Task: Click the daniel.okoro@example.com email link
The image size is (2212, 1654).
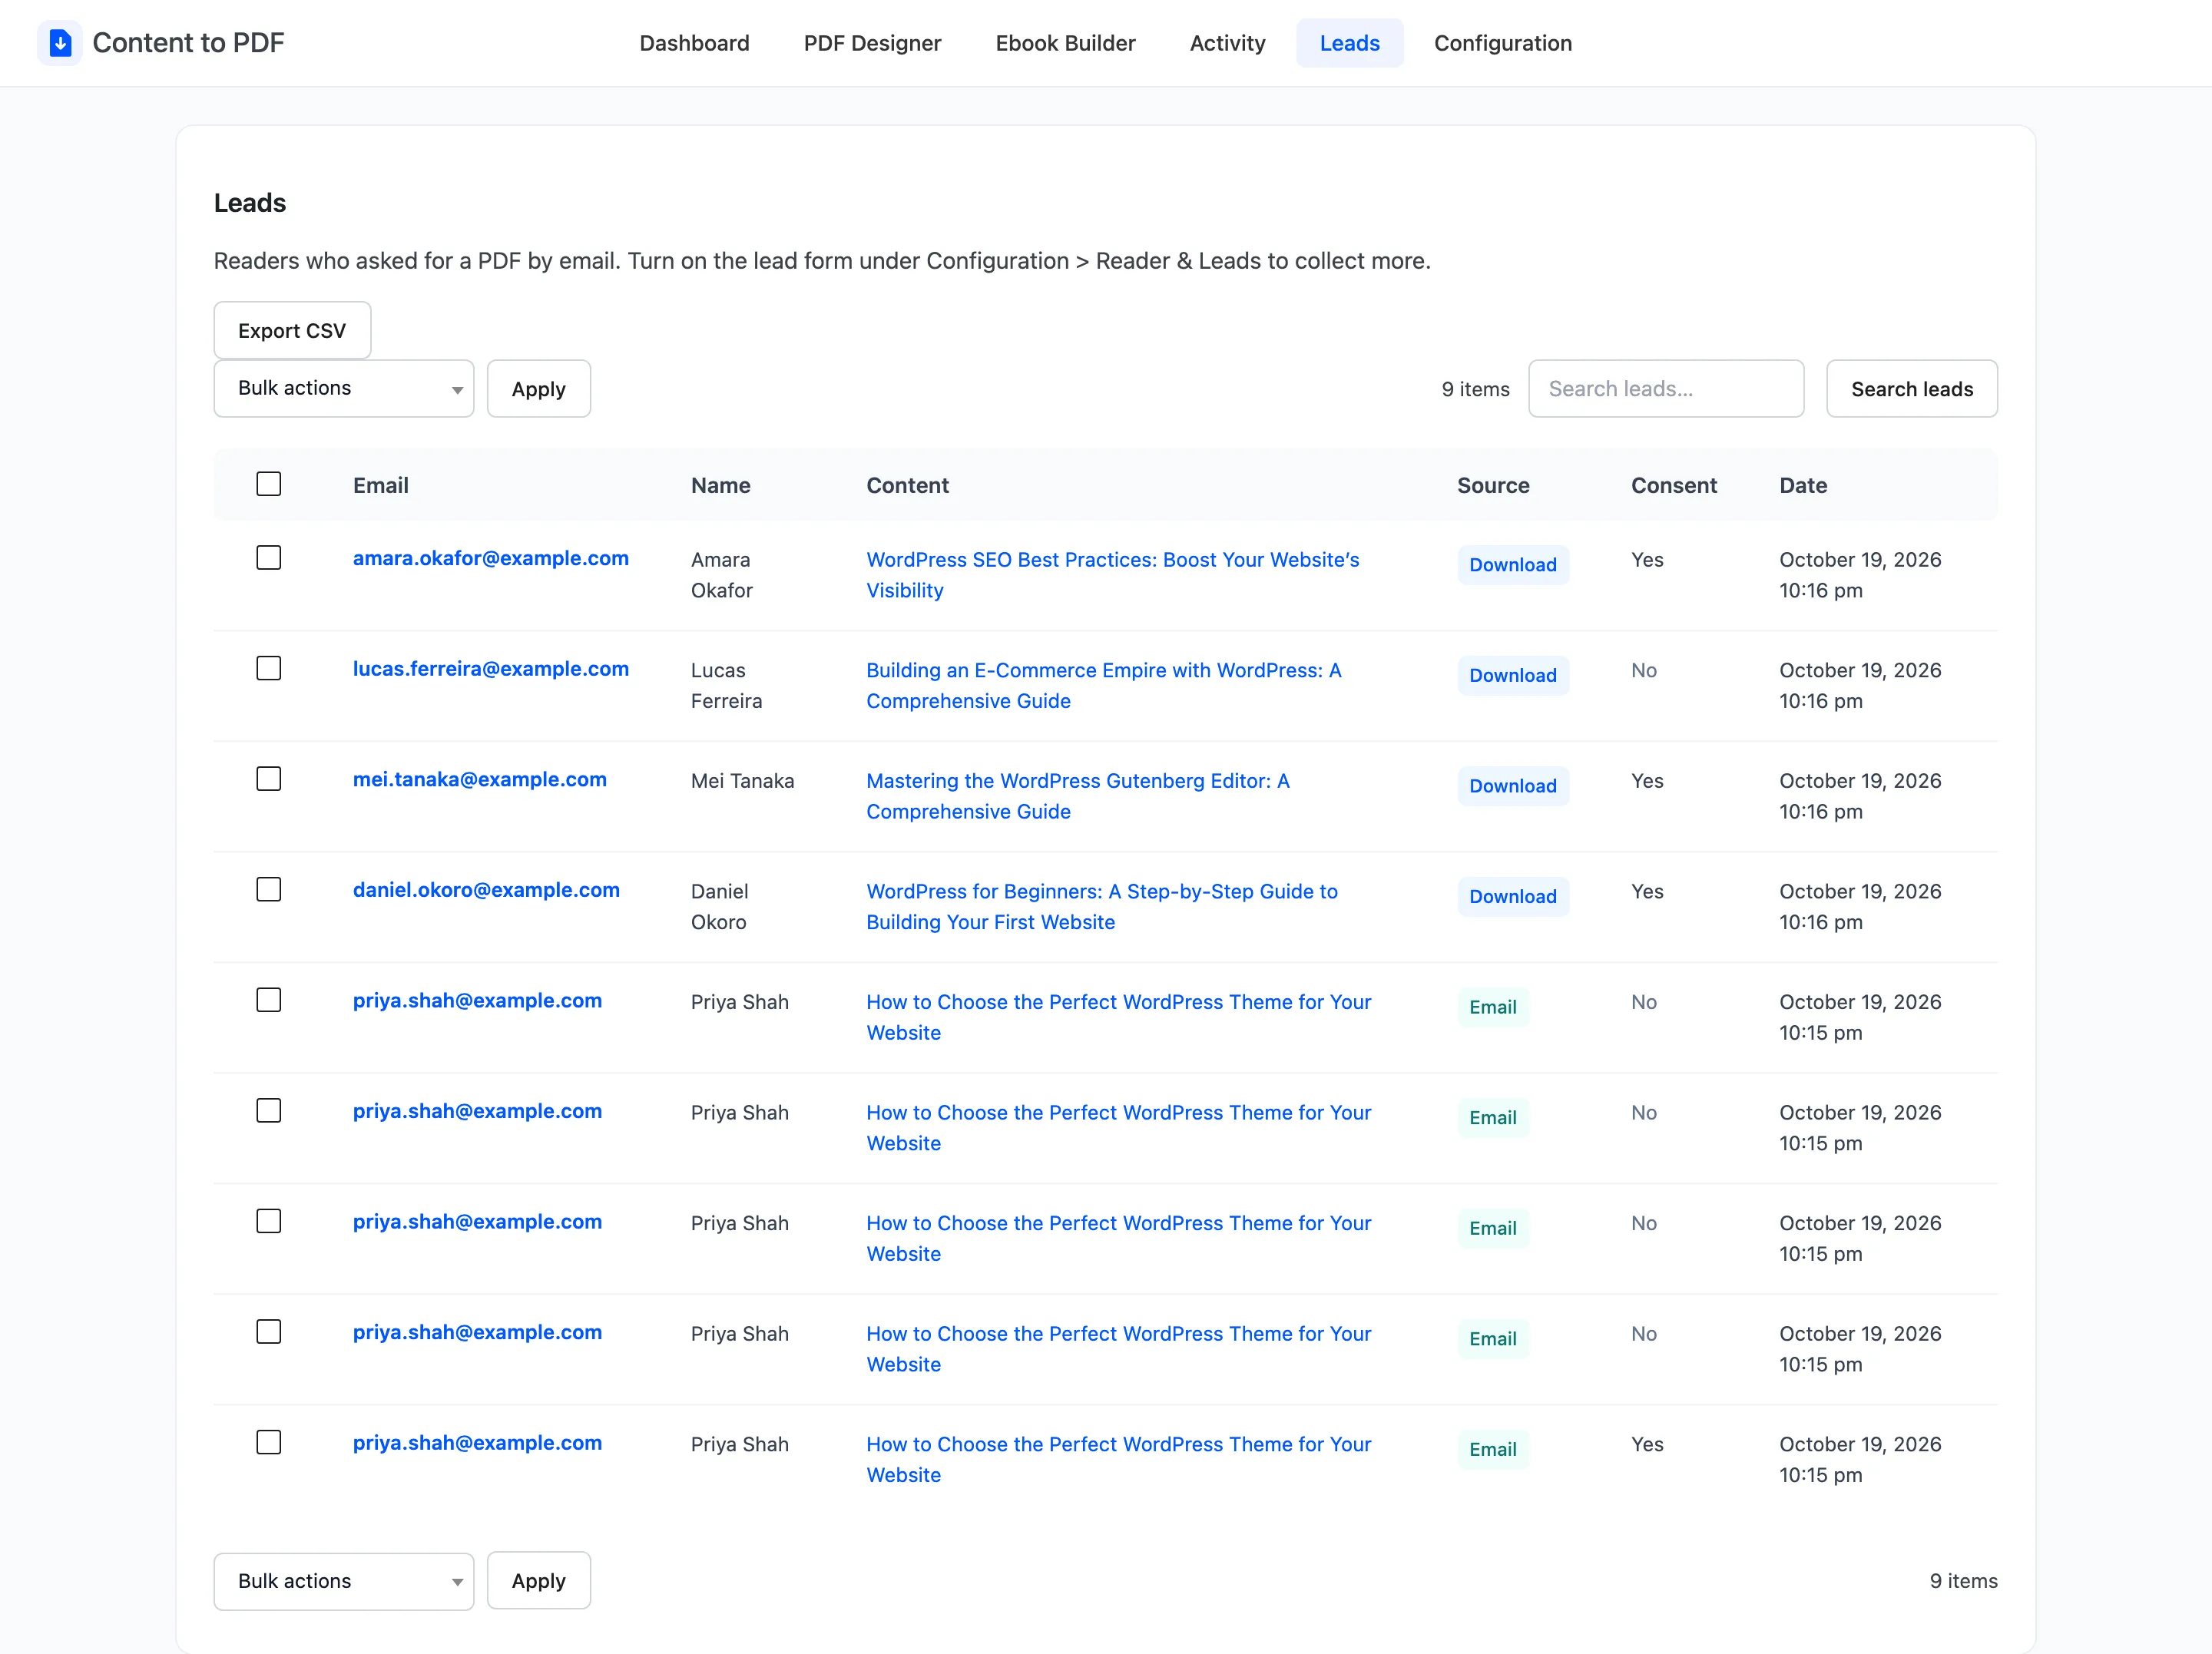Action: (486, 889)
